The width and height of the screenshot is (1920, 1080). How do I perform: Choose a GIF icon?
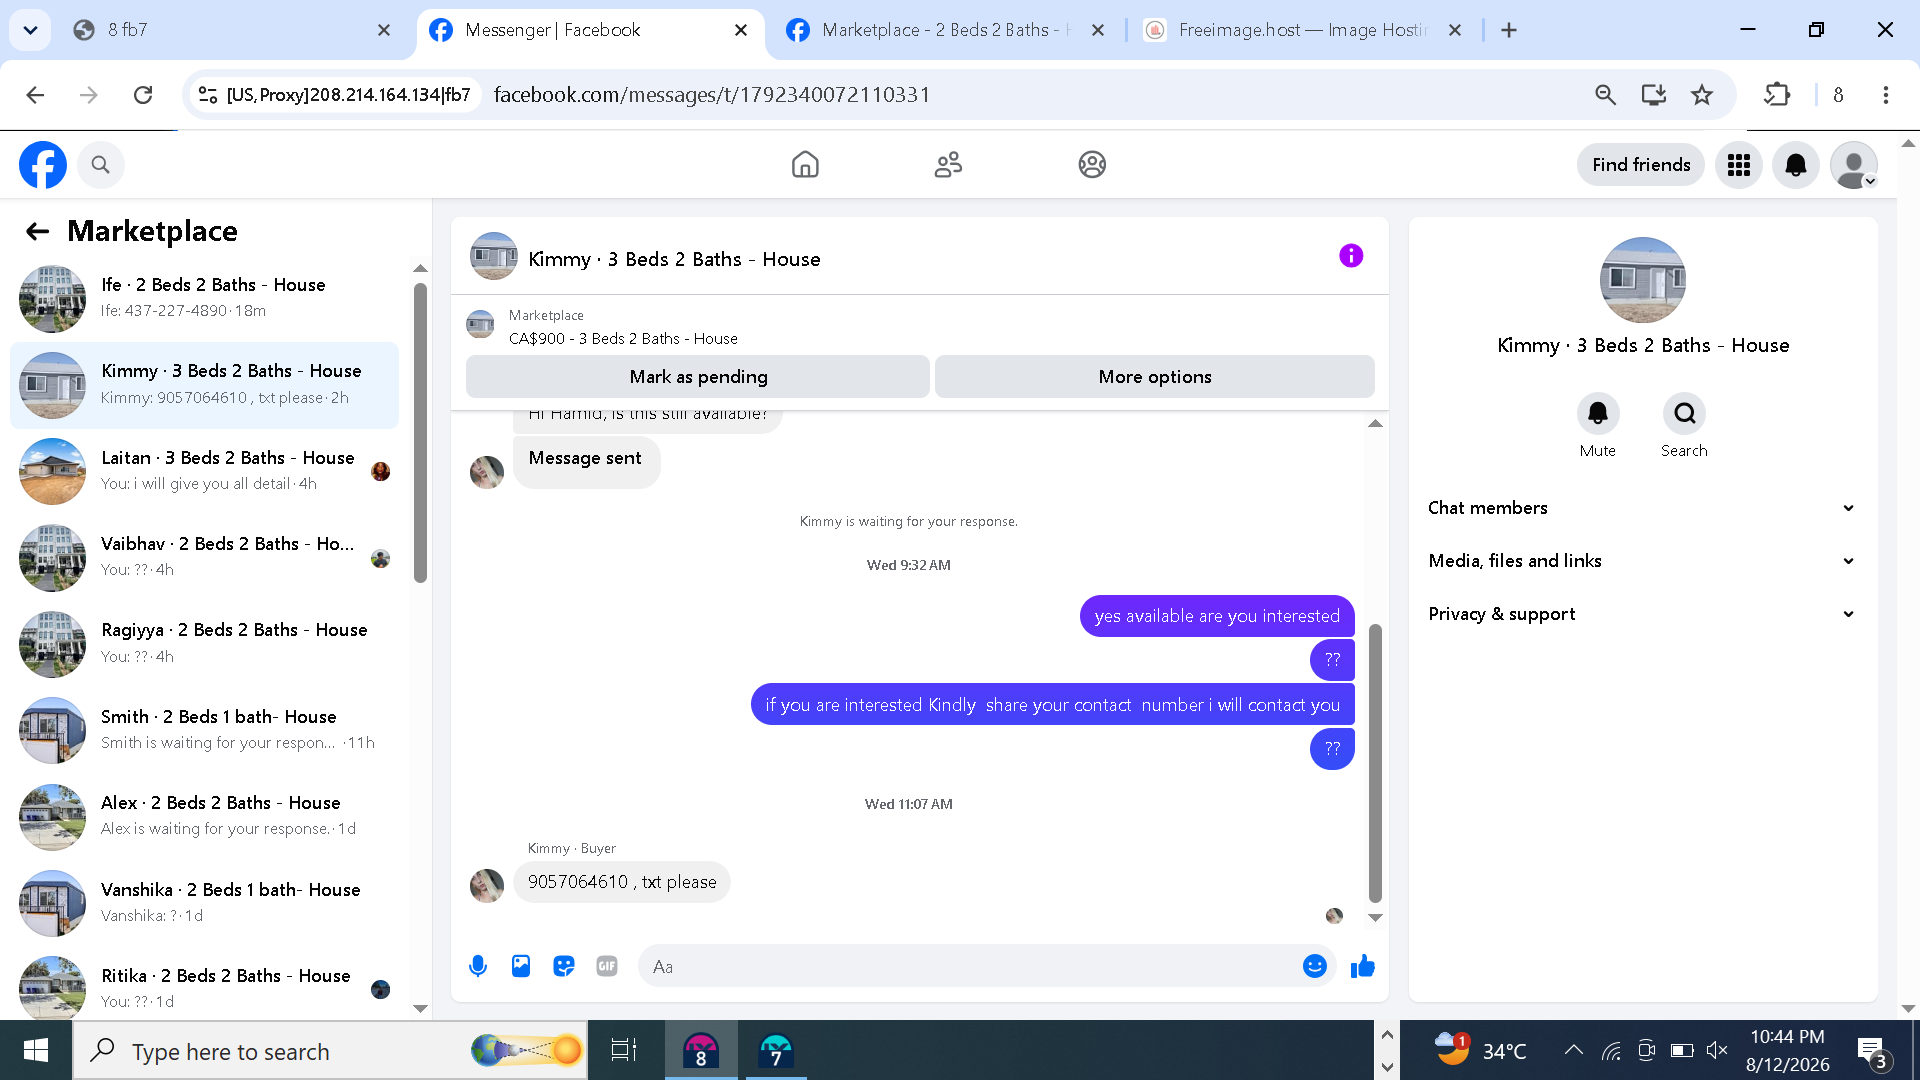[x=607, y=966]
